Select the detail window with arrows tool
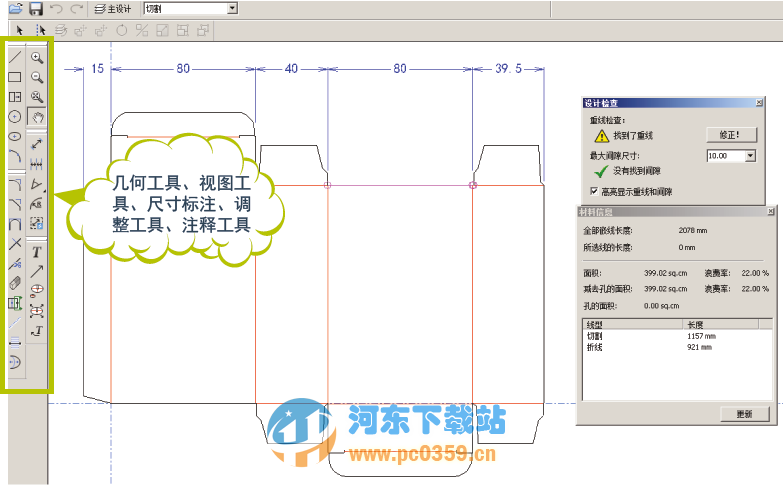Image resolution: width=783 pixels, height=485 pixels. [36, 311]
